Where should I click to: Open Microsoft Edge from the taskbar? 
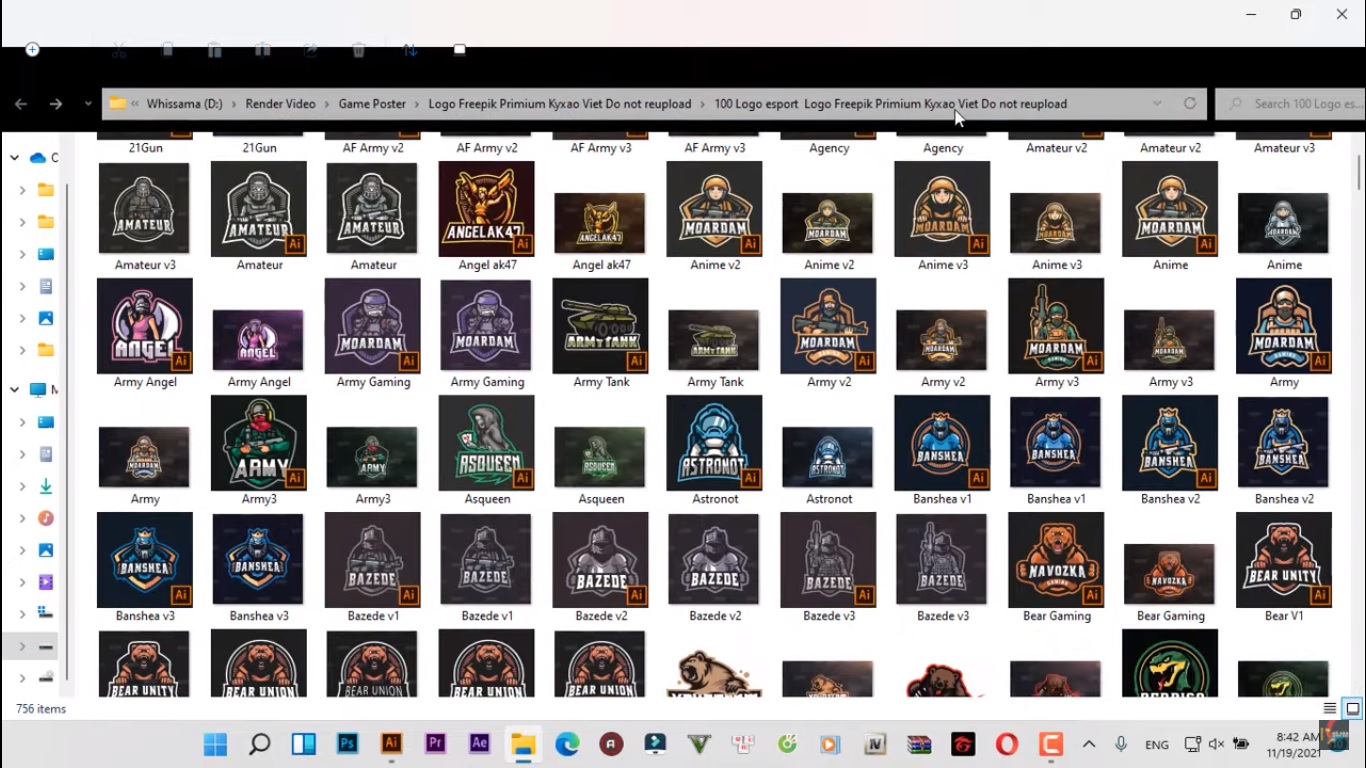click(567, 744)
